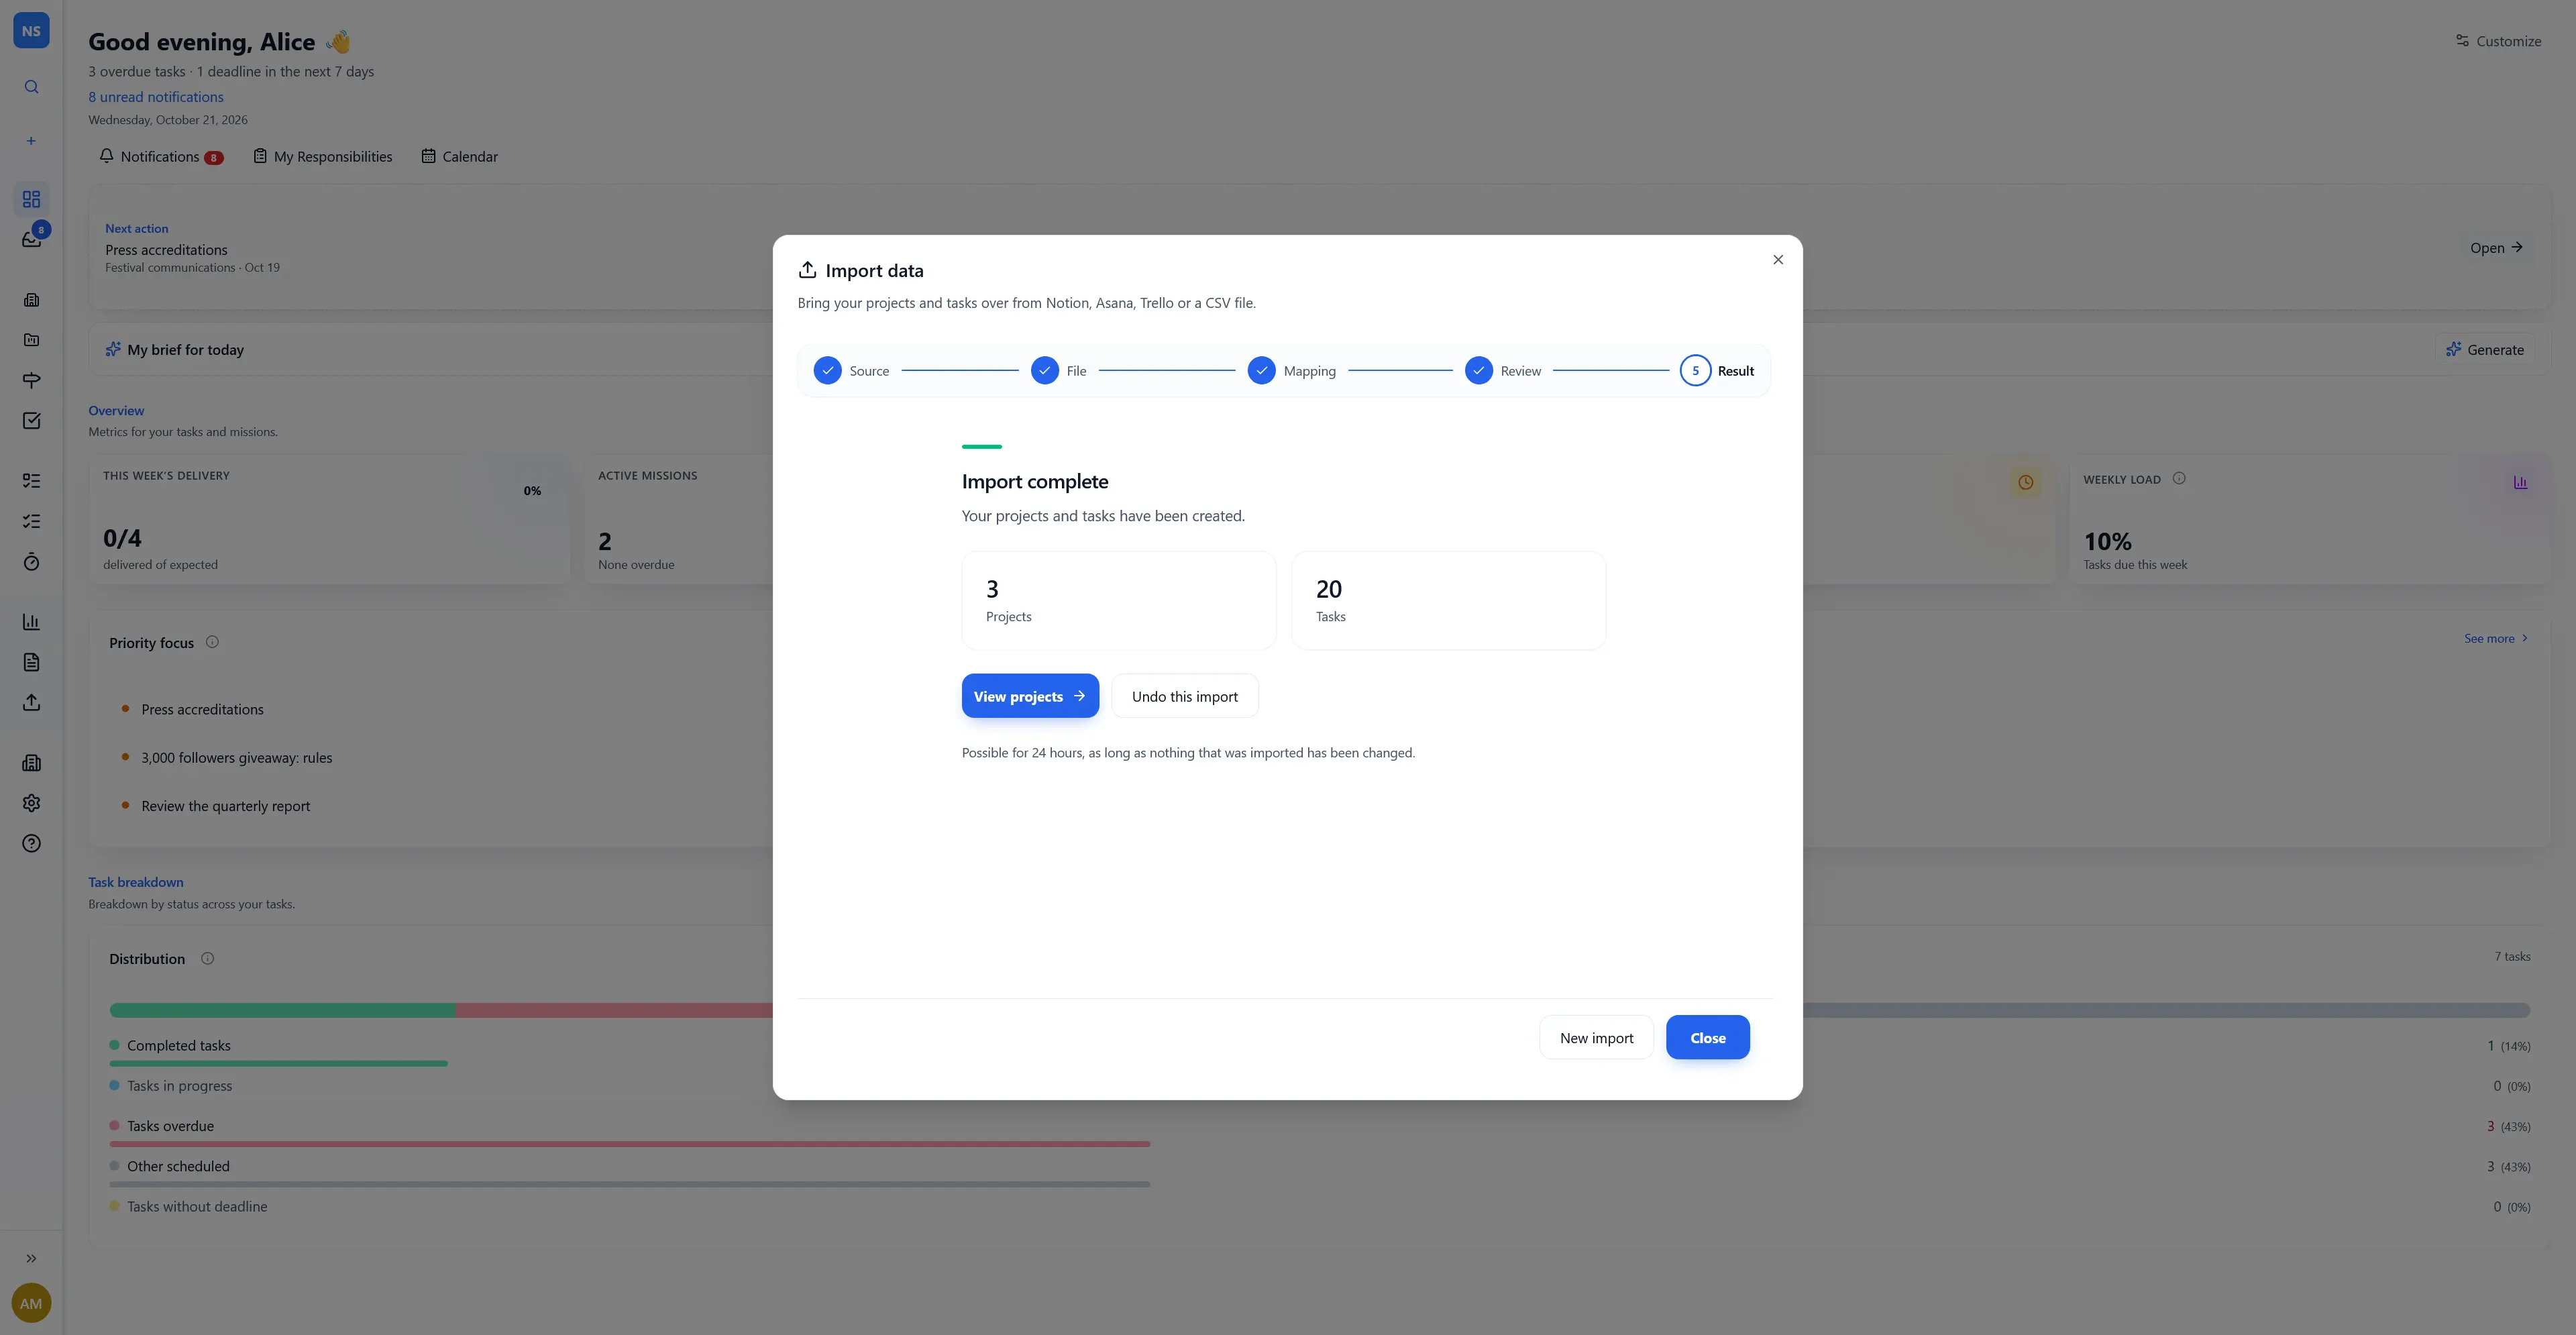The image size is (2576, 1335).
Task: Open the My Responsibilities tab
Action: tap(323, 157)
